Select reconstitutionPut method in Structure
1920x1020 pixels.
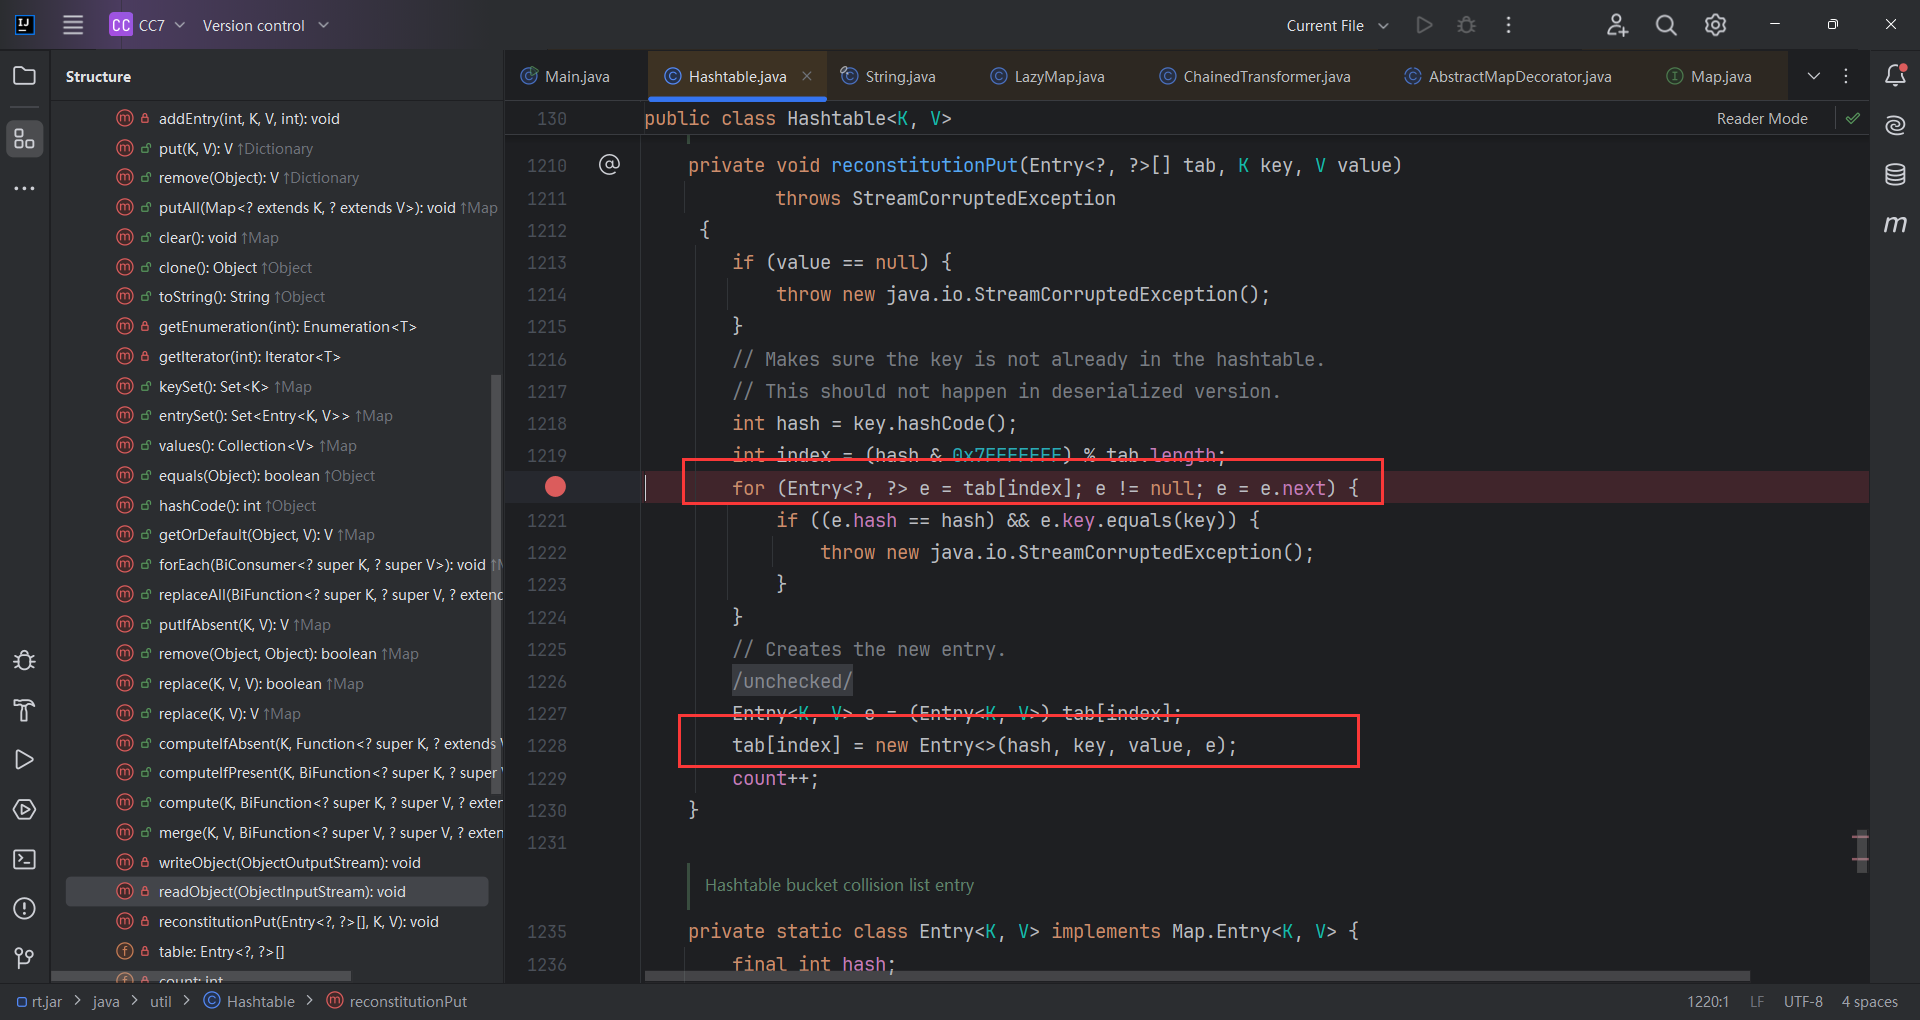277,922
